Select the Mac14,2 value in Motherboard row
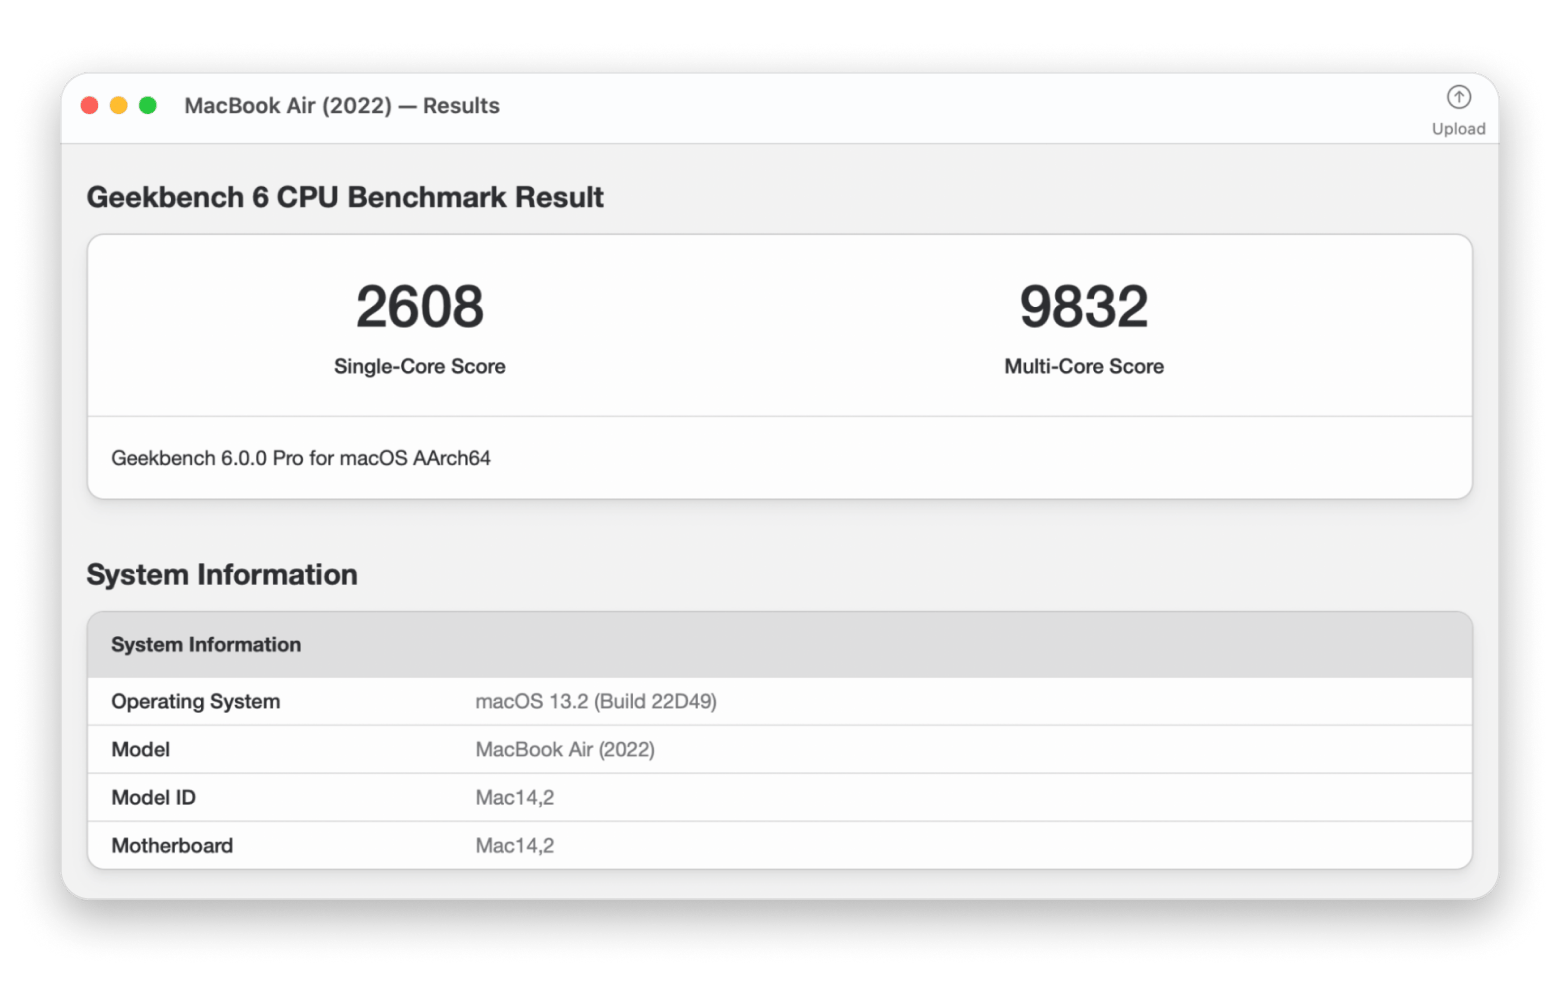1560x986 pixels. (515, 846)
